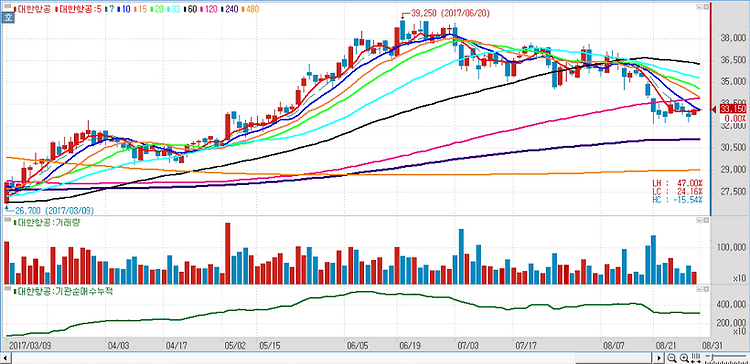Click the zoom out magnifier icon

point(672,358)
